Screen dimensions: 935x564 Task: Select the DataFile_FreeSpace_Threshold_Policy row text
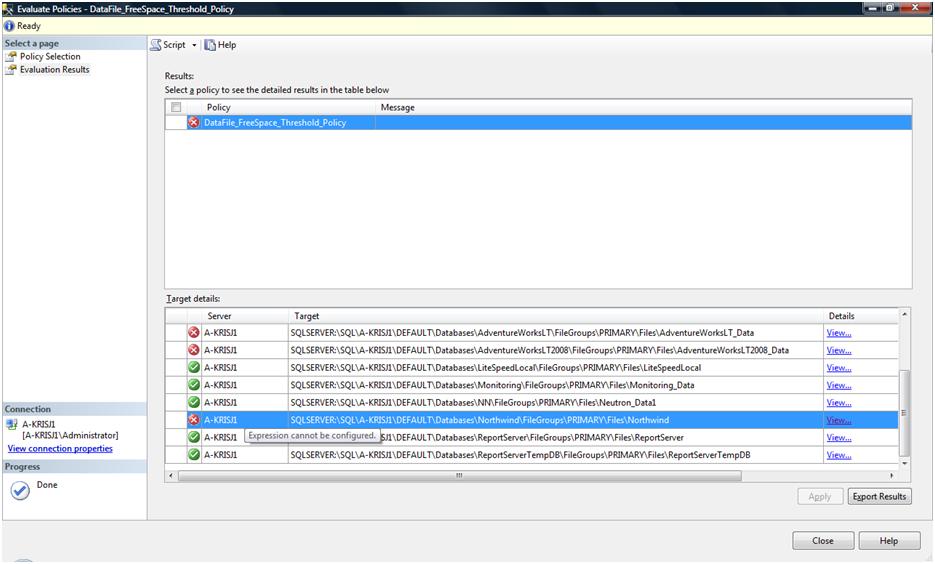[275, 122]
